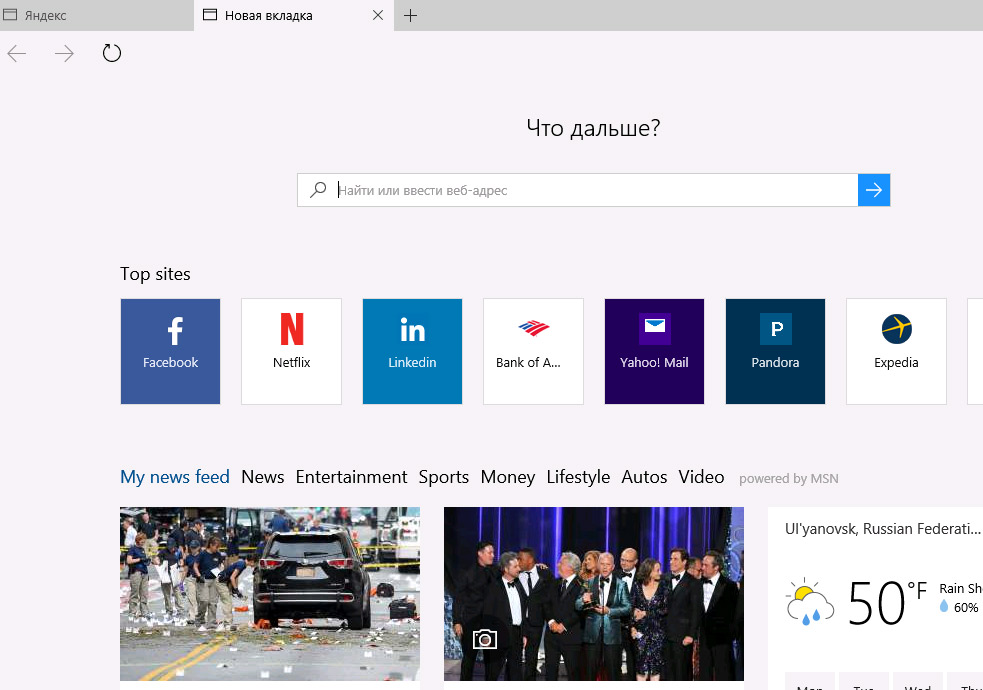Viewport: 983px width, 690px height.
Task: Switch to the Sports category
Action: pyautogui.click(x=444, y=478)
